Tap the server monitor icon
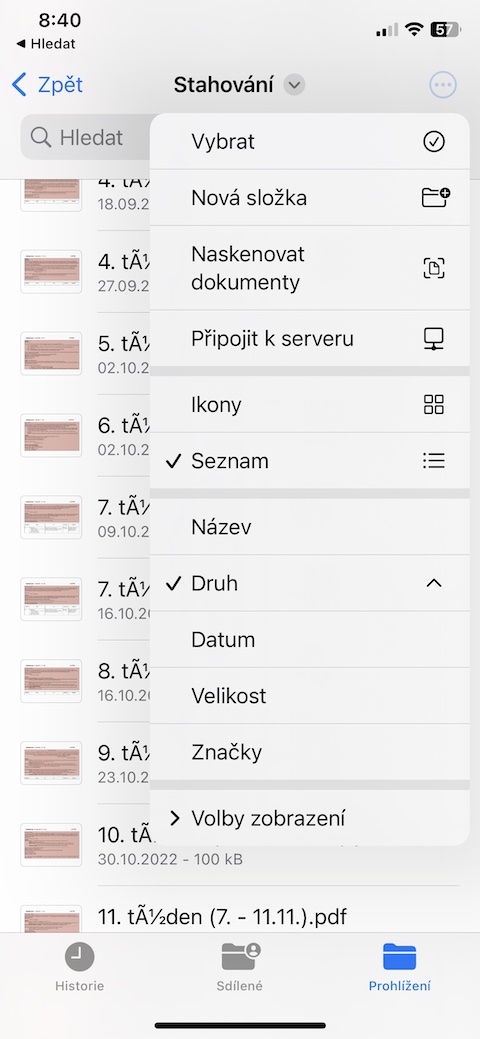This screenshot has width=480, height=1039. tap(434, 339)
